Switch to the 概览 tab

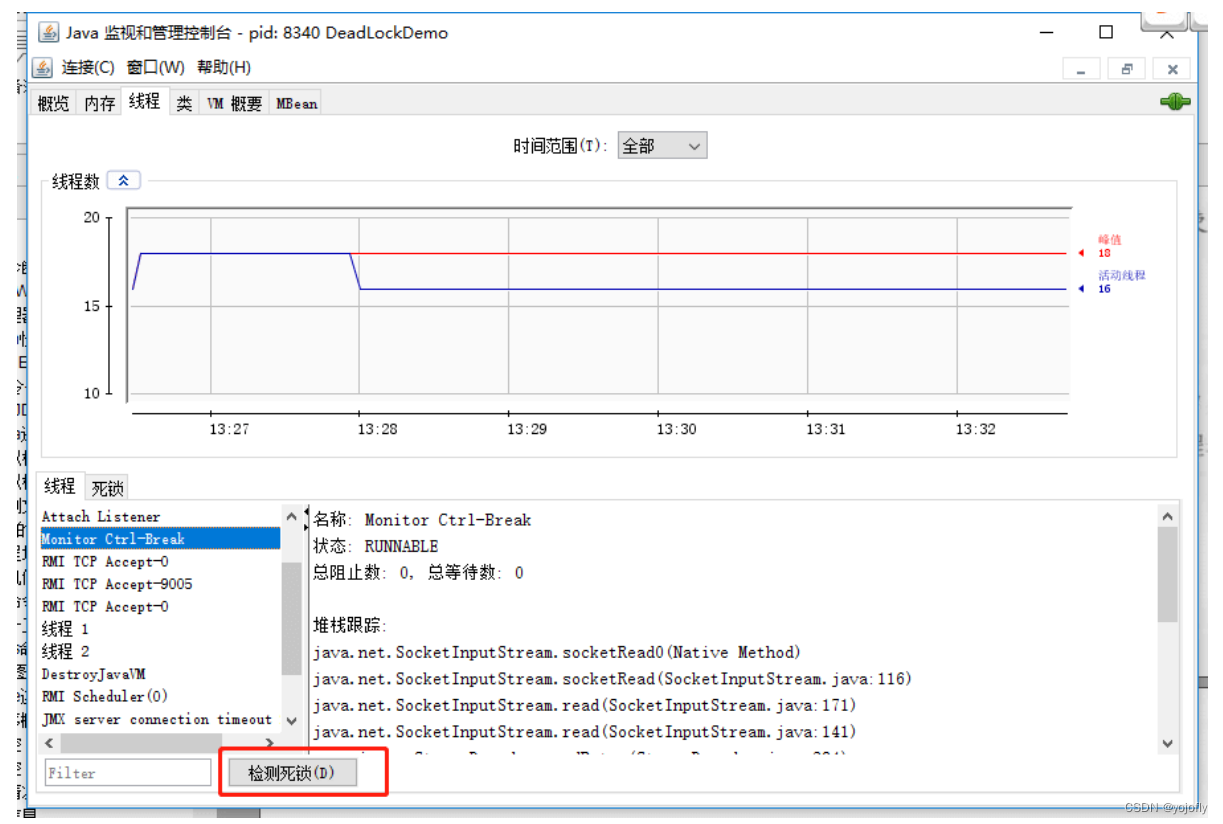54,103
